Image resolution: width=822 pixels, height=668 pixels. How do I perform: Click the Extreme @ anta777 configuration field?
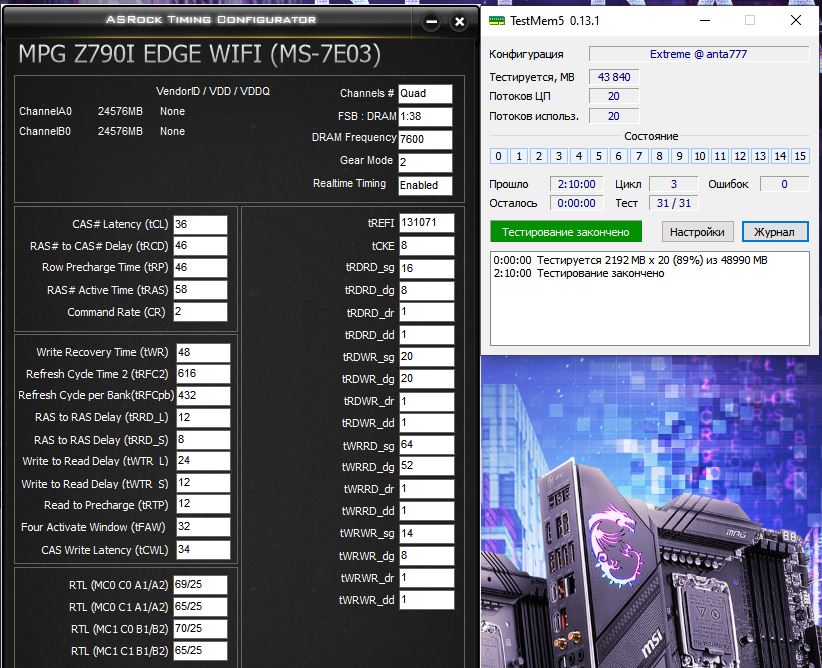tap(699, 54)
